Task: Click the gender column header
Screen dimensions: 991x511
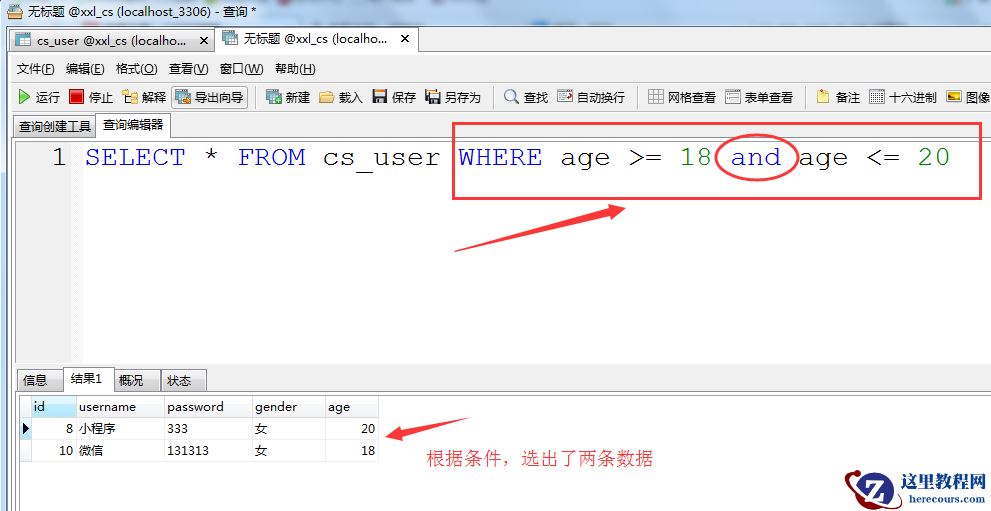Action: pos(288,407)
